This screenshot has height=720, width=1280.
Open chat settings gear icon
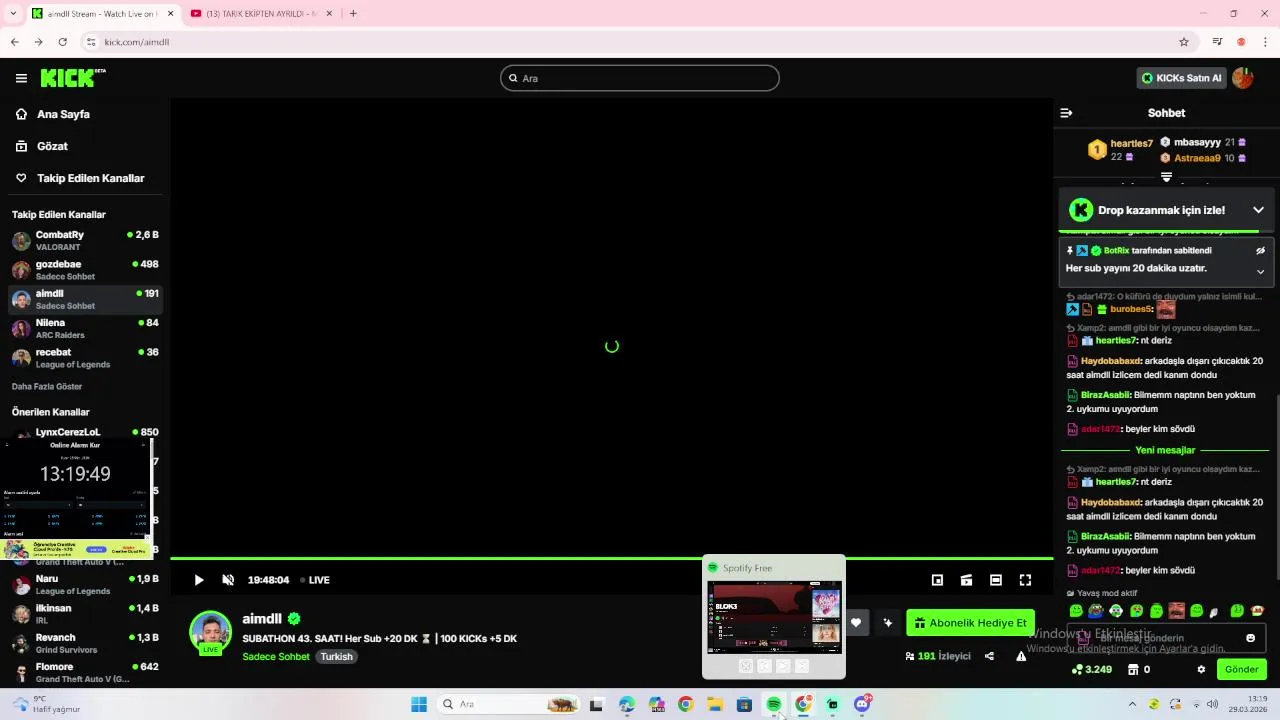[x=1201, y=670]
